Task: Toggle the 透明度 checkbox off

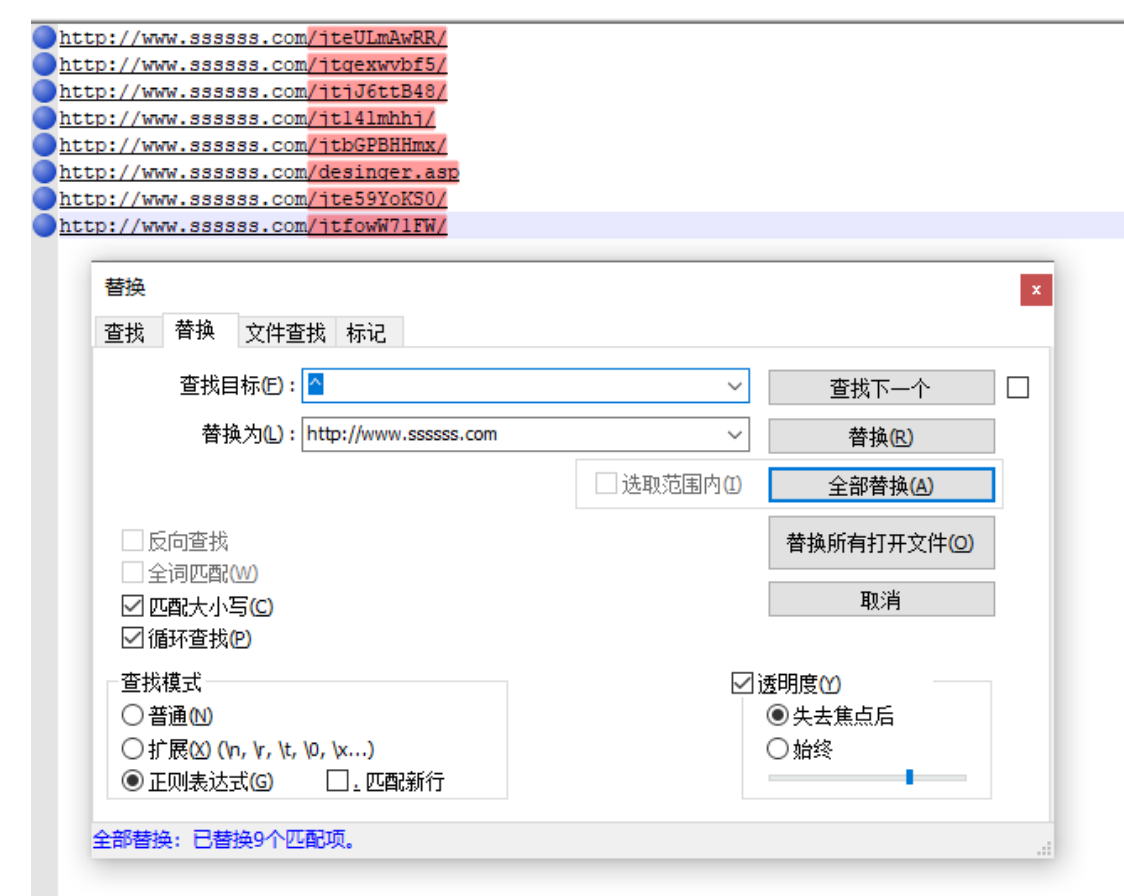Action: 741,684
